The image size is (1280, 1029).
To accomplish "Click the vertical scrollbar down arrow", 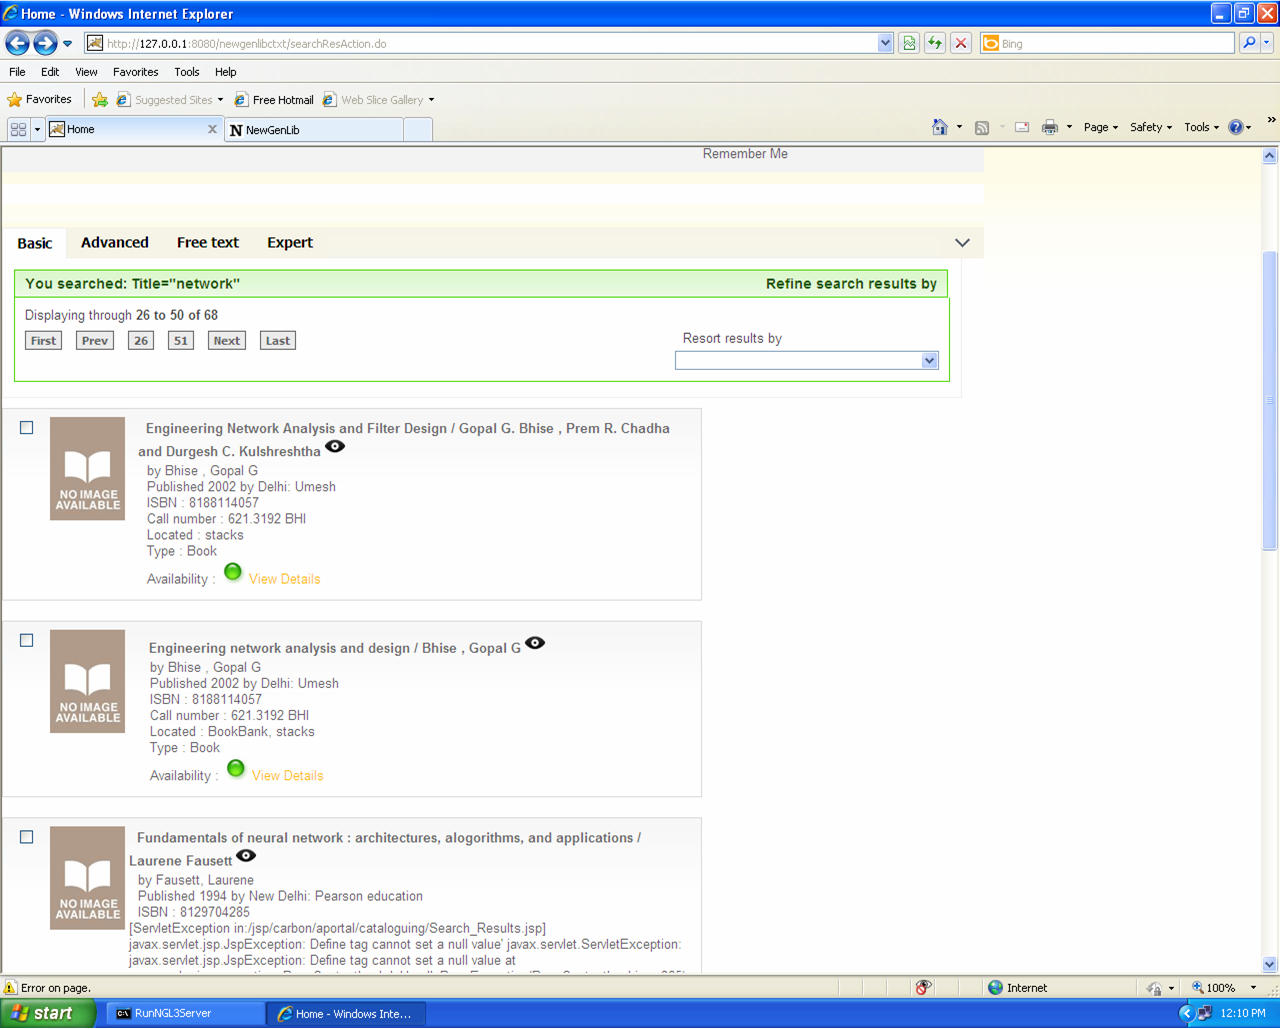I will pos(1270,964).
